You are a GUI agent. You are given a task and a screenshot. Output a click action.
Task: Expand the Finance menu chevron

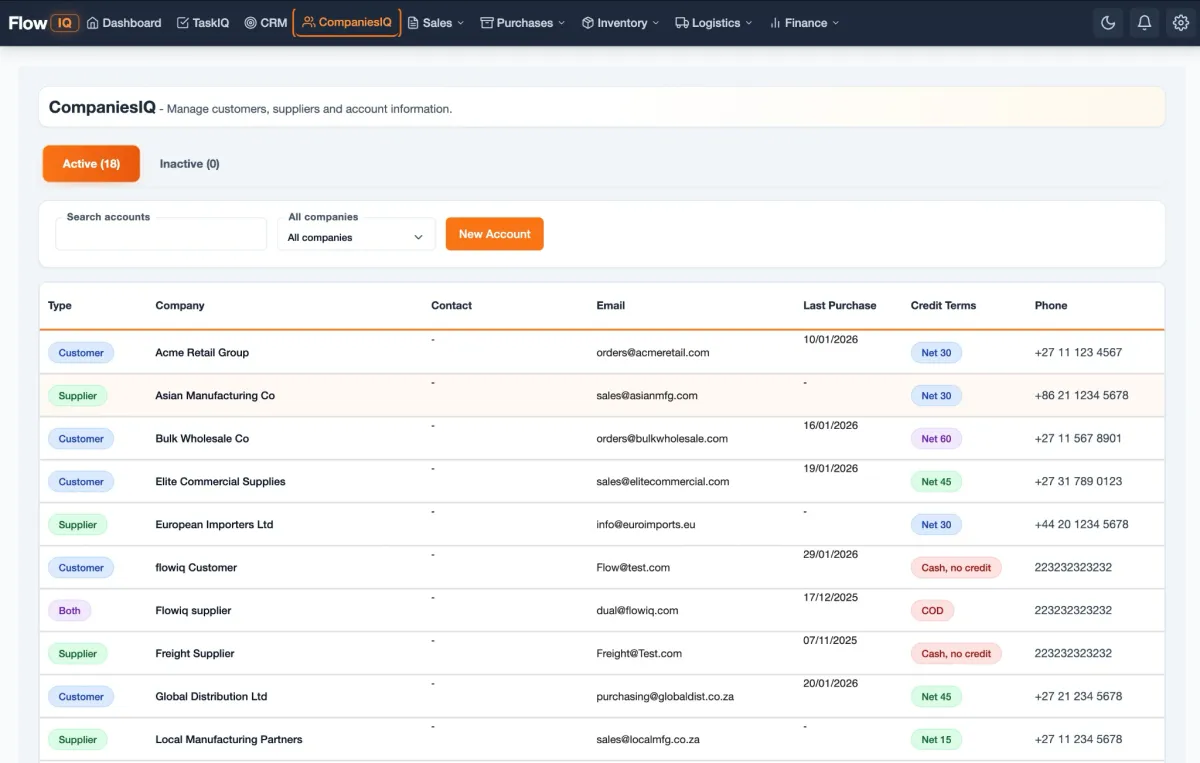[x=836, y=23]
